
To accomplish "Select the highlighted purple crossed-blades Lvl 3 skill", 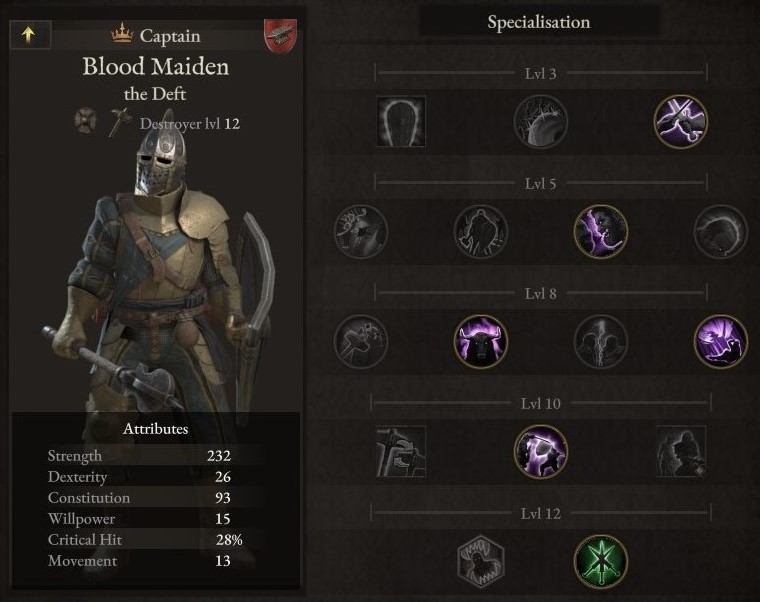I will pos(681,121).
